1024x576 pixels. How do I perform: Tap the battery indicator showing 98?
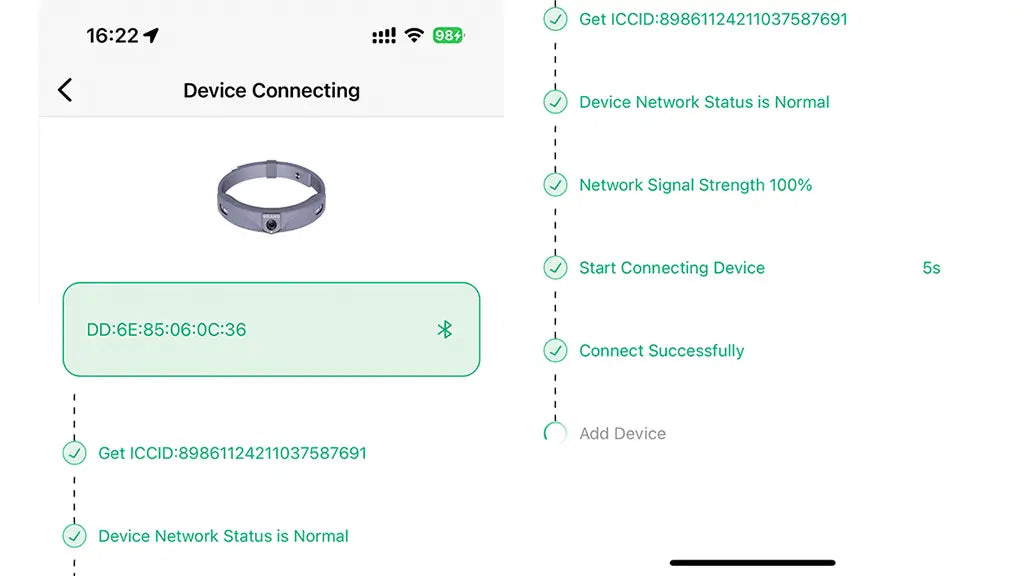[448, 36]
